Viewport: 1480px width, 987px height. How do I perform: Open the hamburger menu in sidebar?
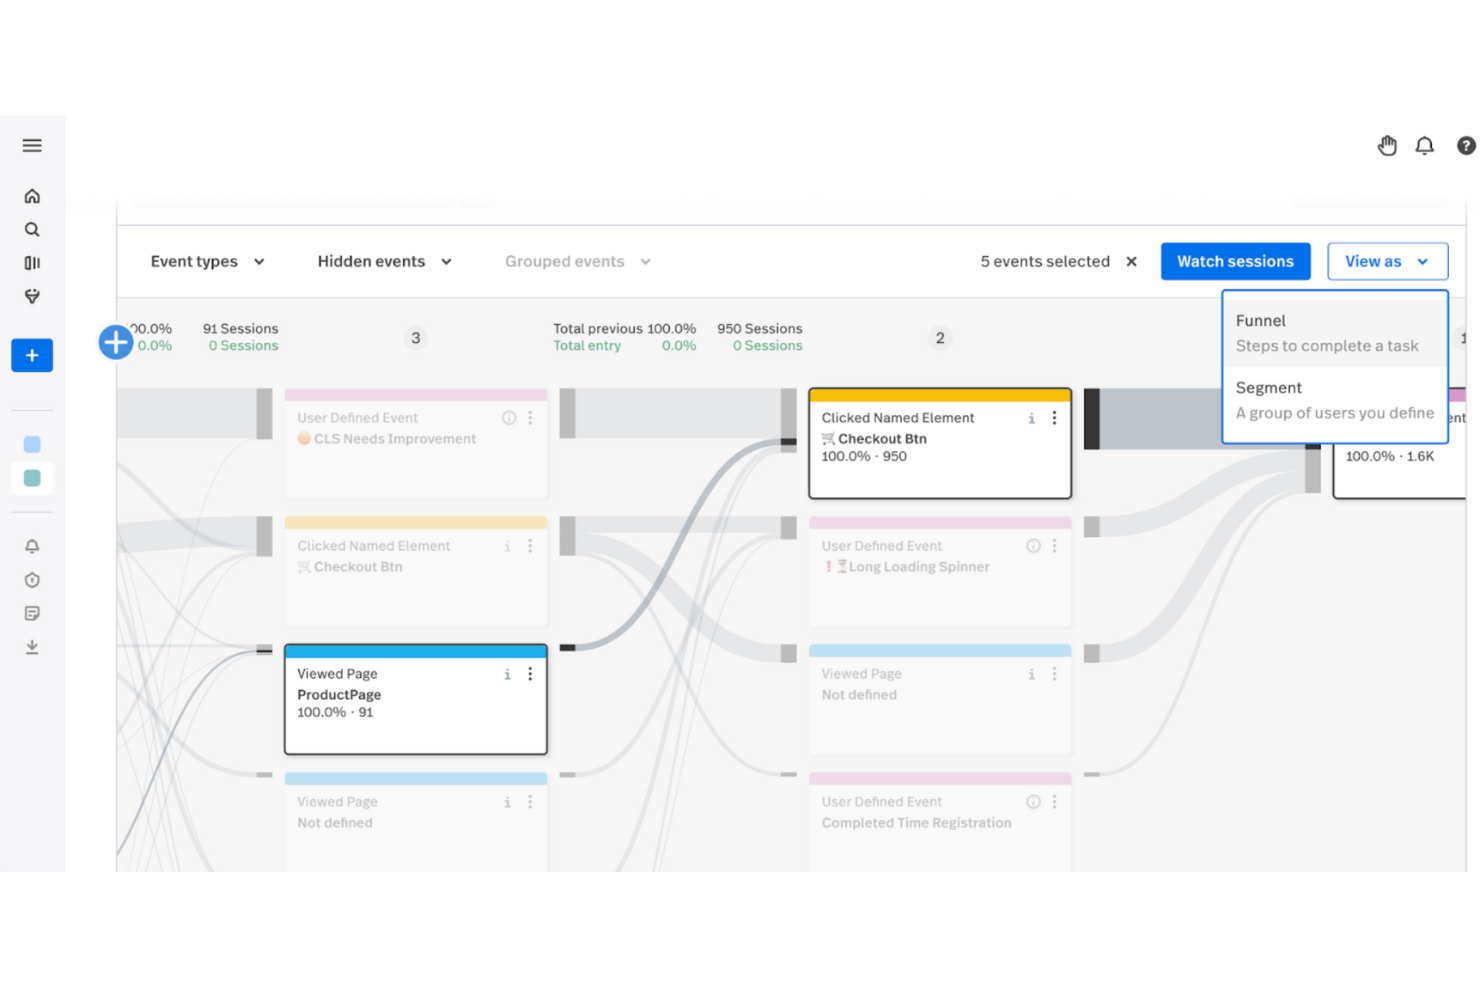click(x=32, y=146)
